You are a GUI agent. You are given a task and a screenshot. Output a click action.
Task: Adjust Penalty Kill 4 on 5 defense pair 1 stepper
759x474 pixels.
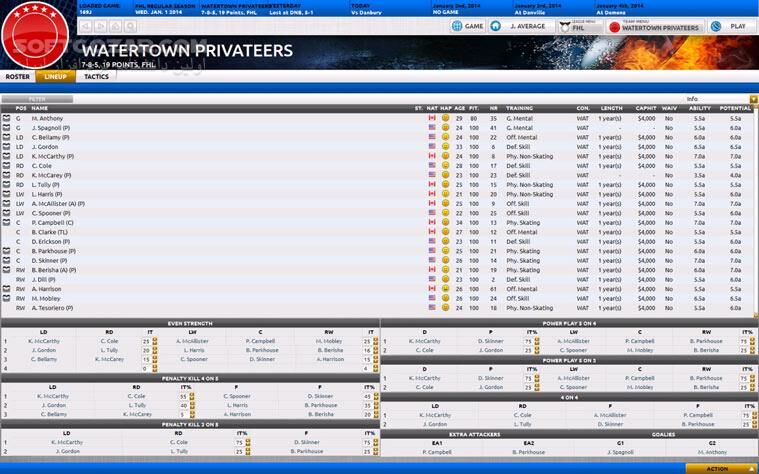click(192, 396)
